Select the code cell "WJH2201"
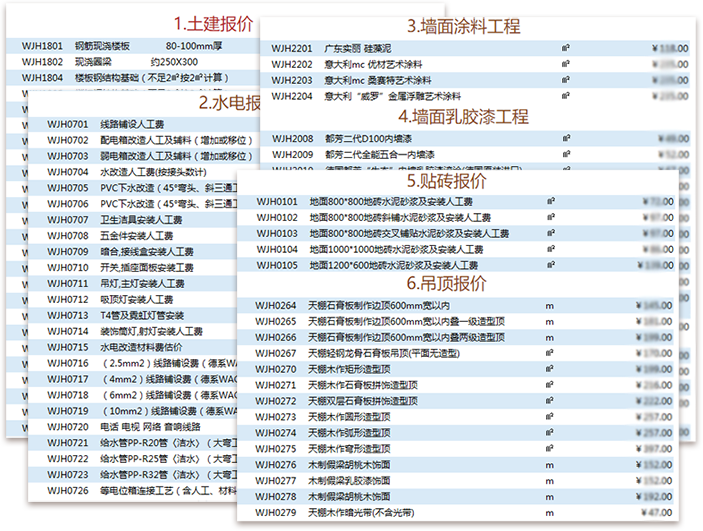703x531 pixels. pos(292,48)
